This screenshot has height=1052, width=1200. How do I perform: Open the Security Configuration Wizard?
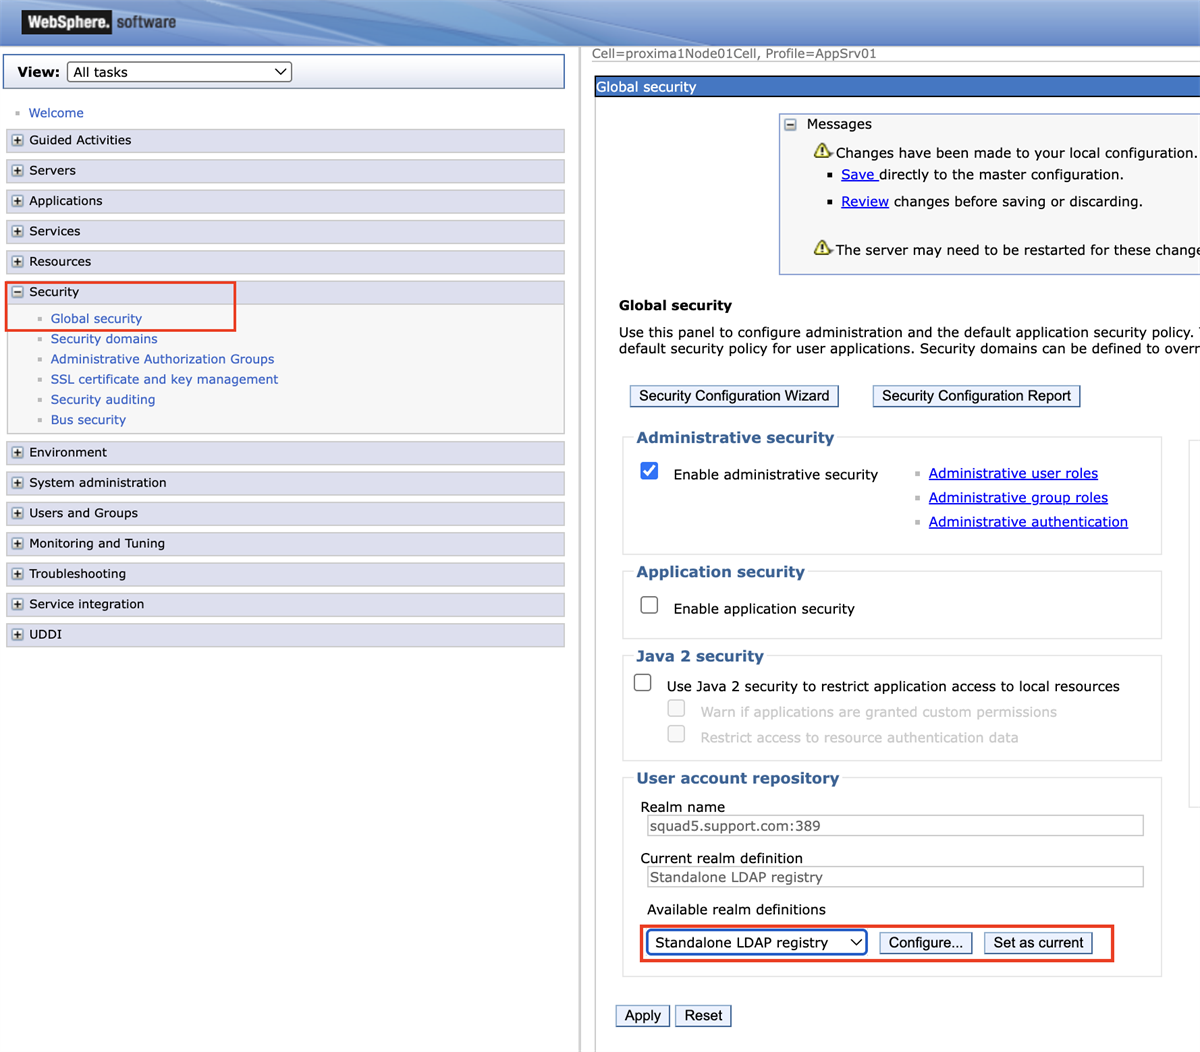[733, 395]
